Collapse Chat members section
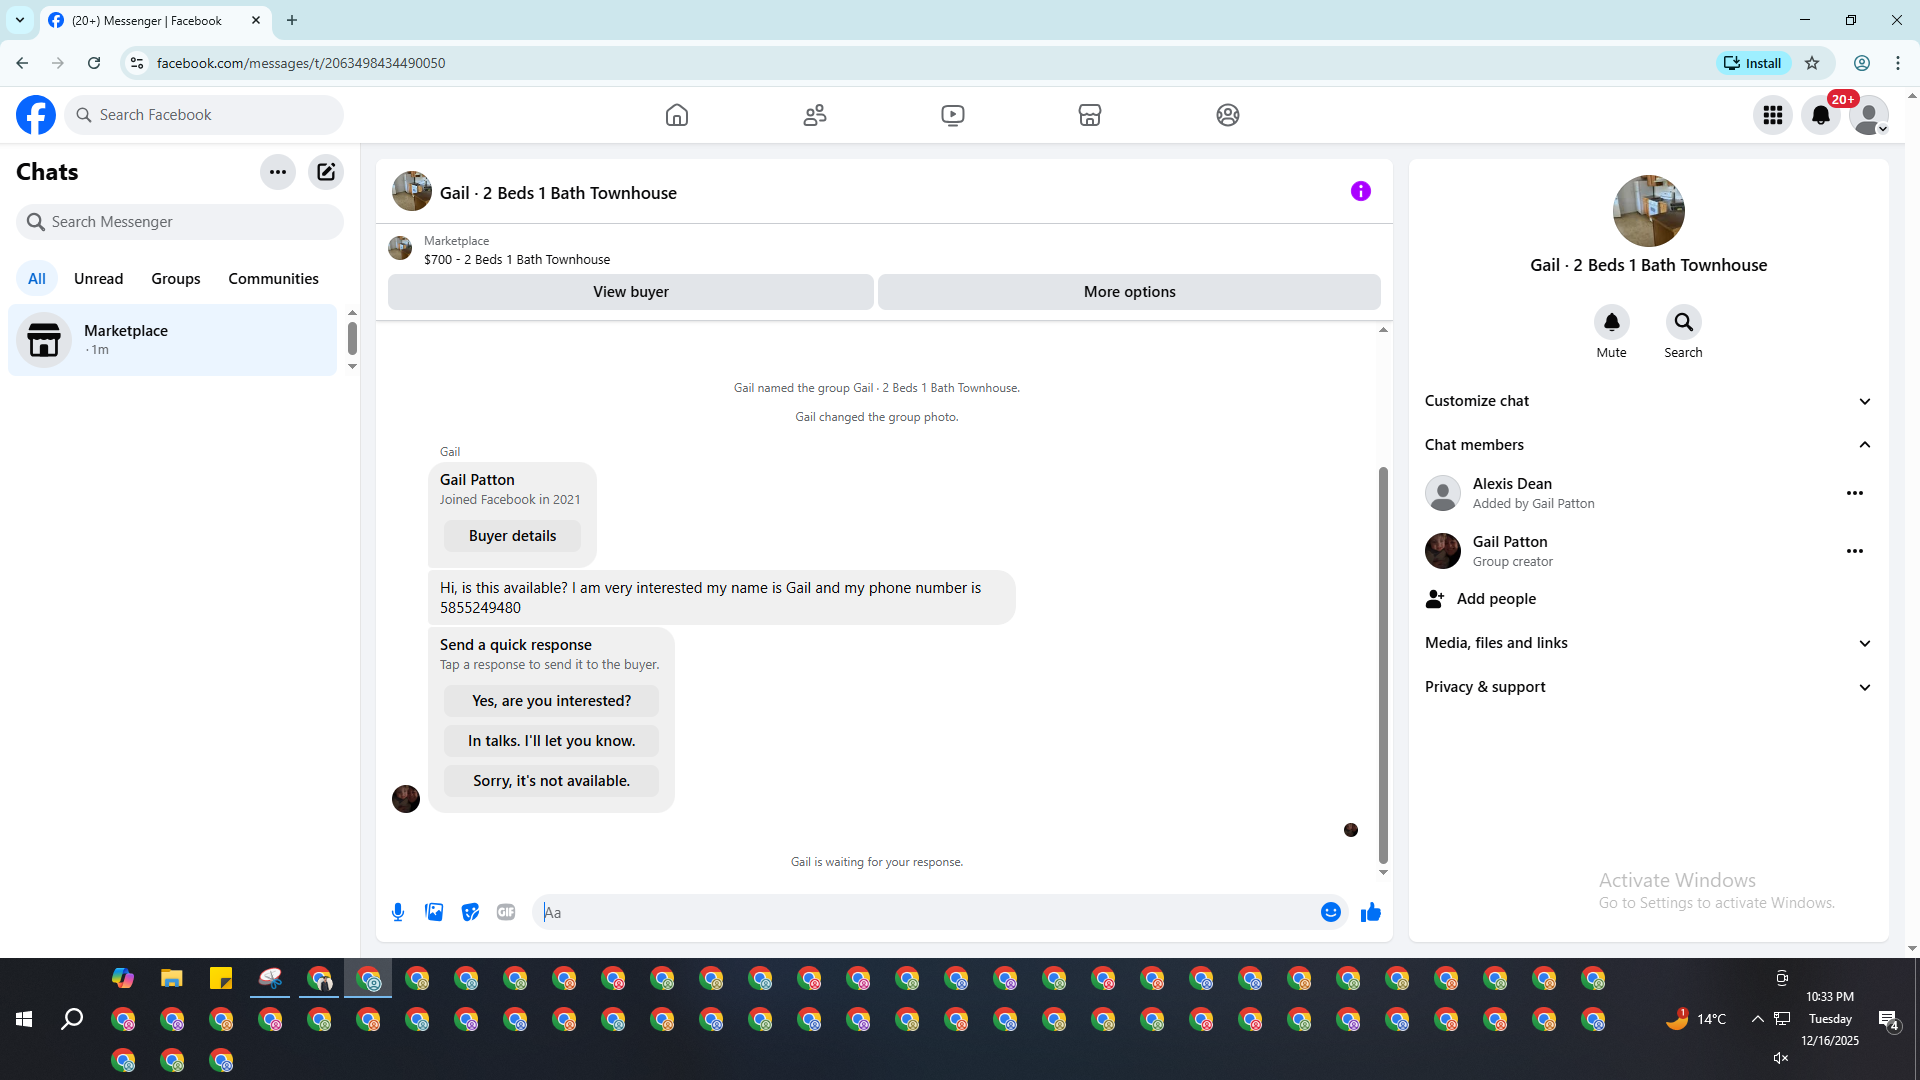Image resolution: width=1920 pixels, height=1080 pixels. click(1649, 445)
